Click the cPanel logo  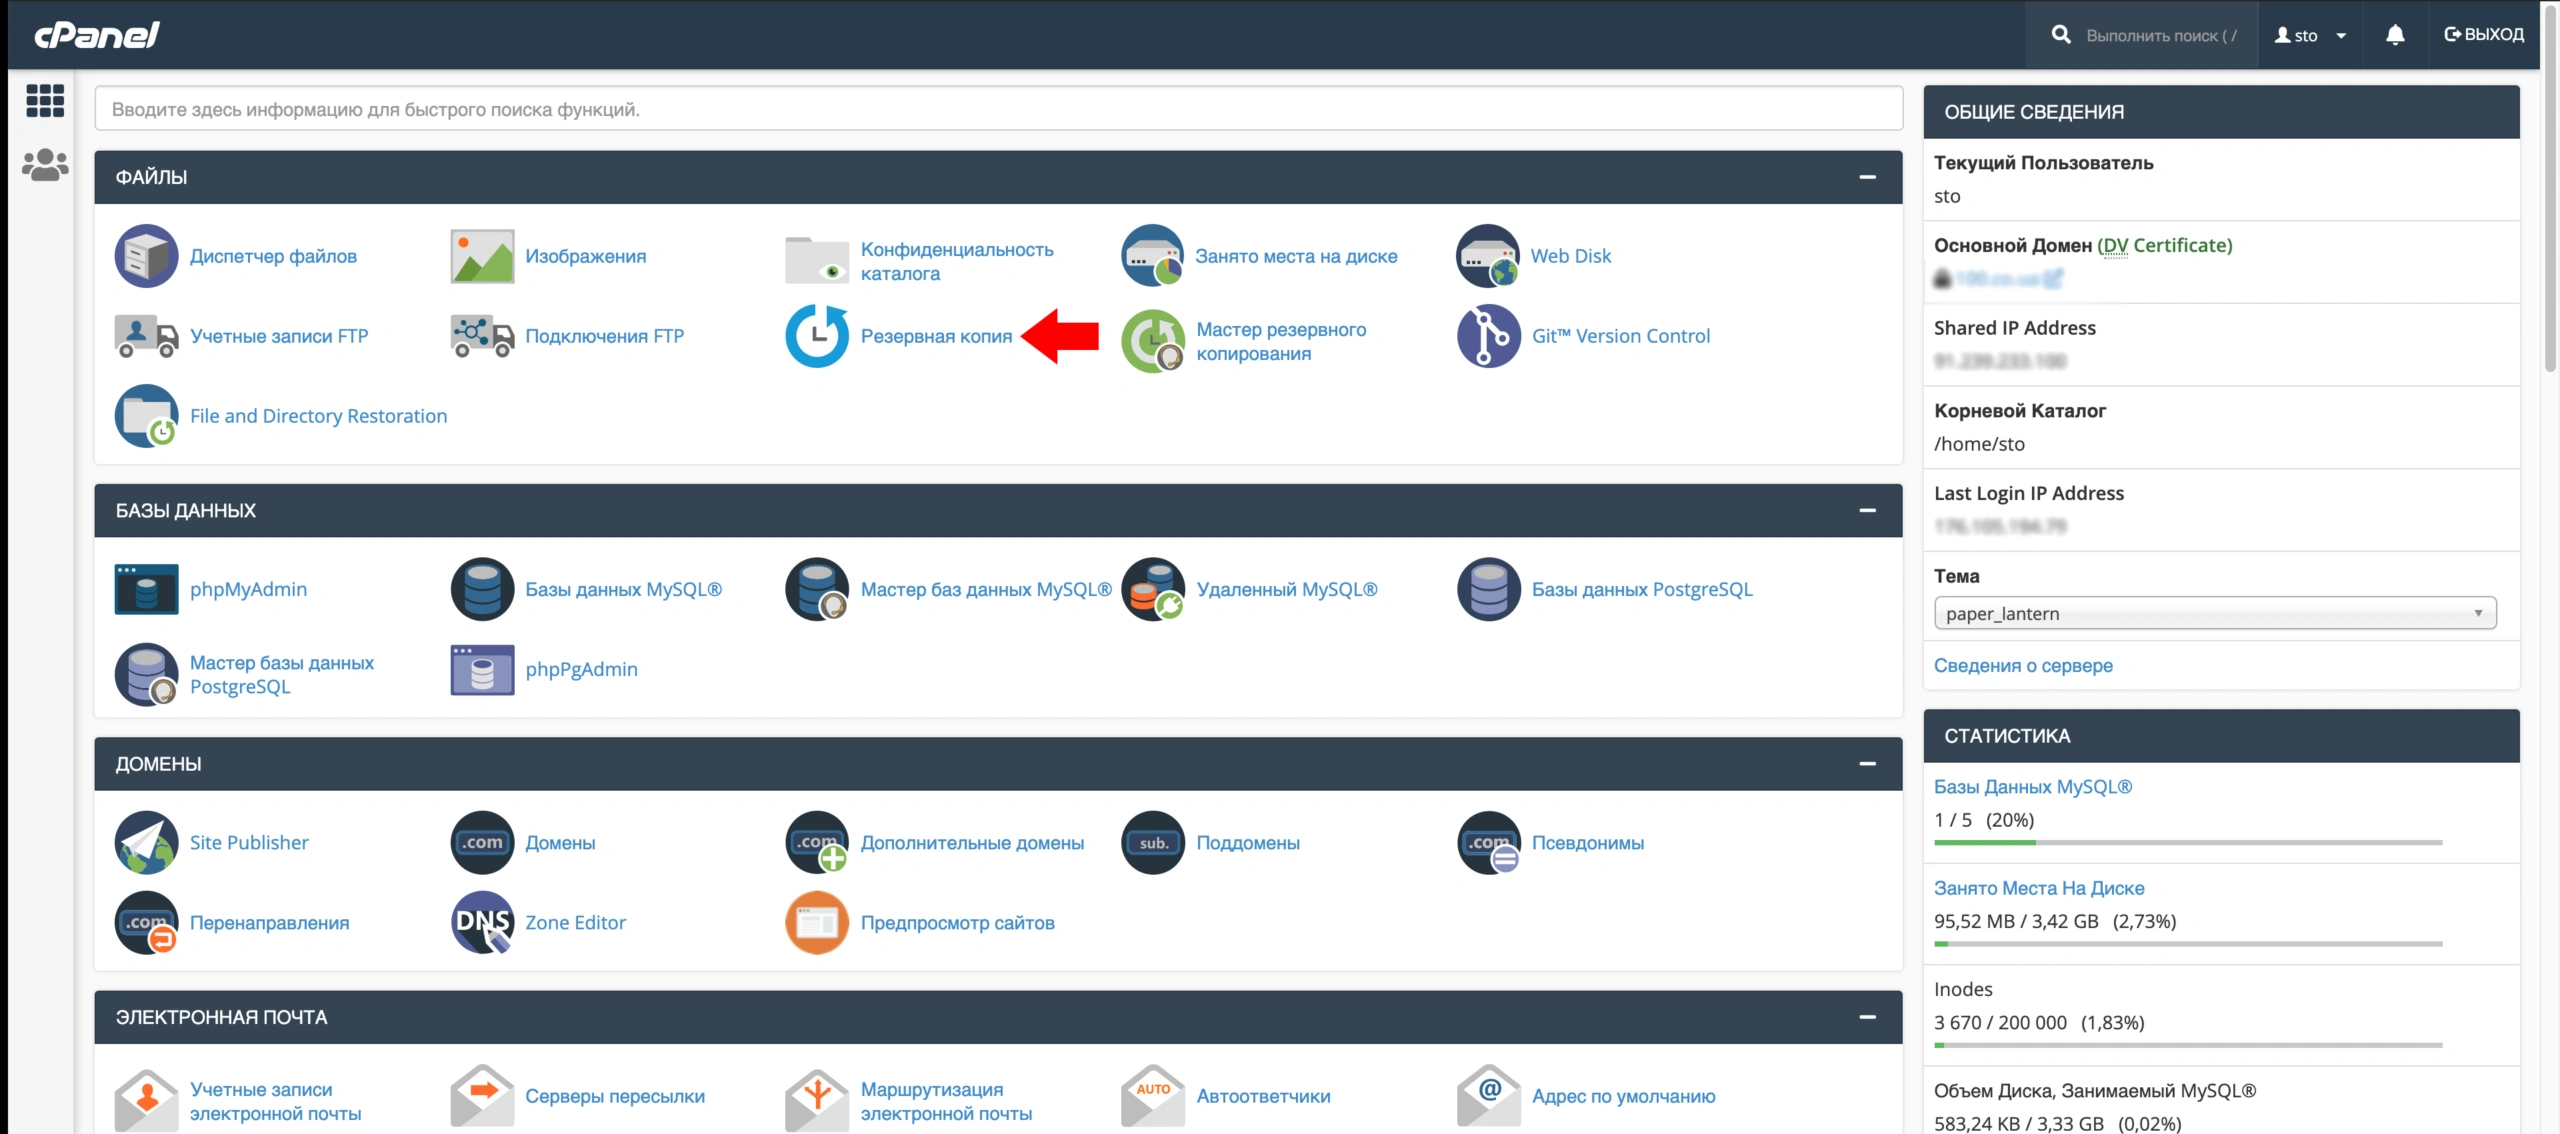click(x=97, y=35)
